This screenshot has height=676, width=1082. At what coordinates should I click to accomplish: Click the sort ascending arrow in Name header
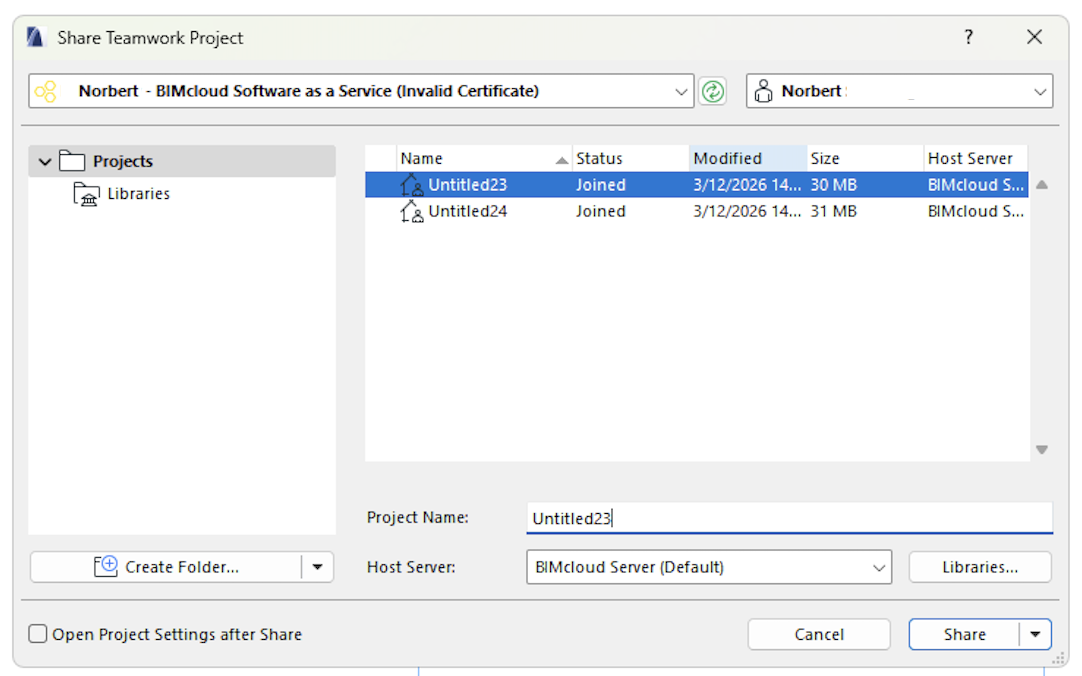click(562, 161)
